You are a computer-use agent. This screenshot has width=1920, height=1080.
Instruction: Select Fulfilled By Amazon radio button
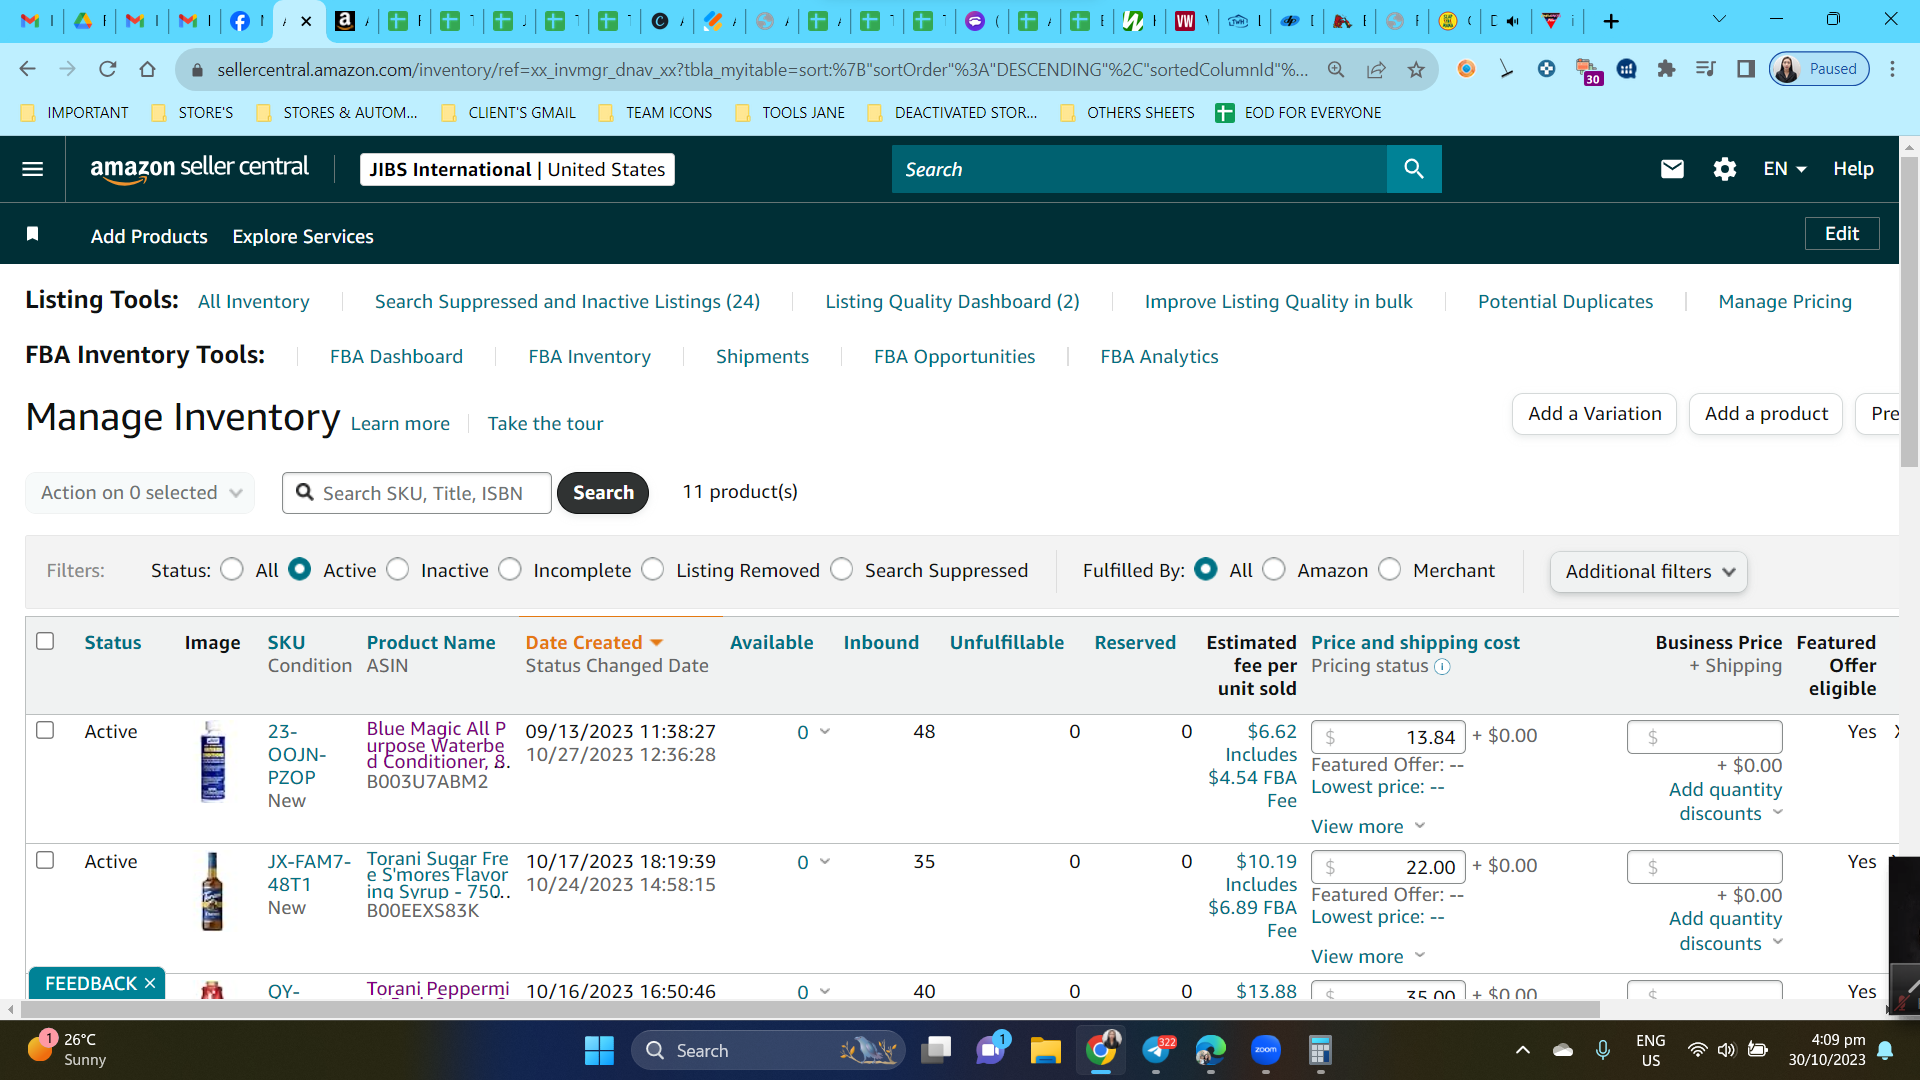(1274, 570)
